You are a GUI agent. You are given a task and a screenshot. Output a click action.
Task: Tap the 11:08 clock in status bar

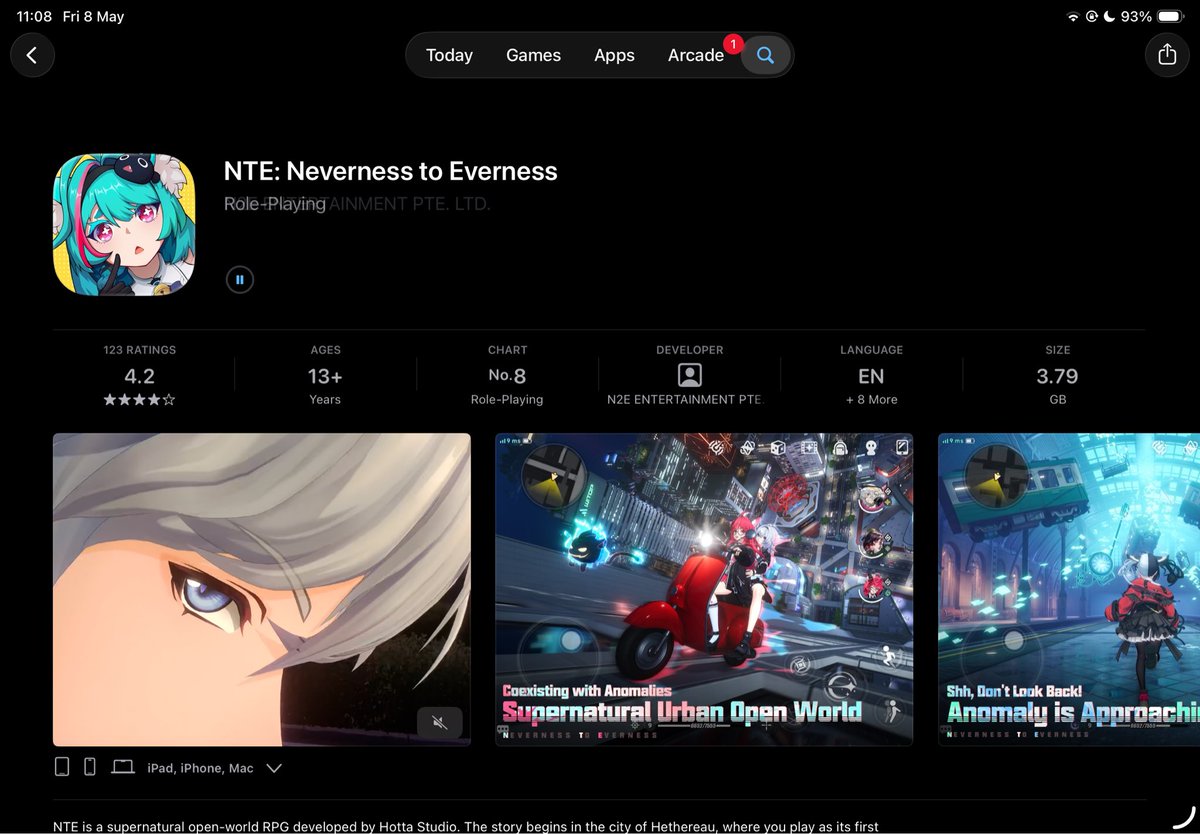click(34, 17)
